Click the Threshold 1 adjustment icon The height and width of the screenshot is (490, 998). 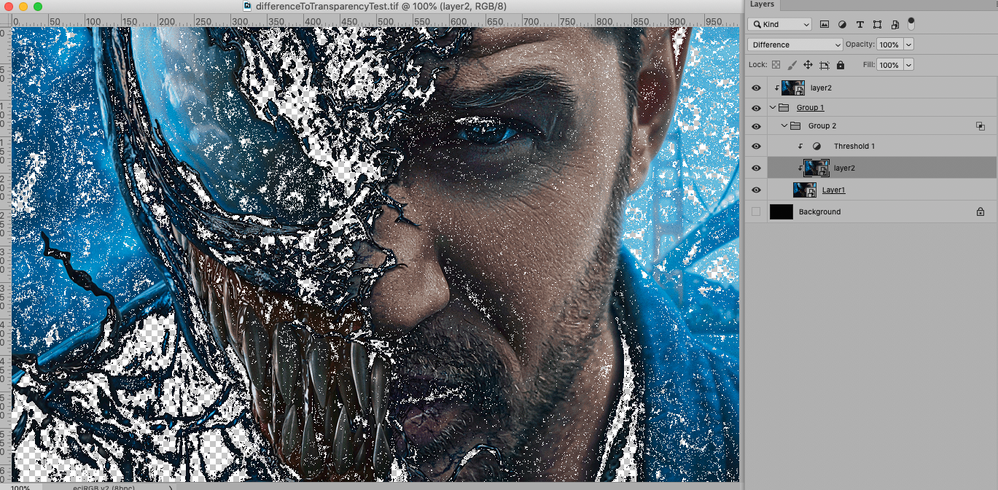[817, 146]
